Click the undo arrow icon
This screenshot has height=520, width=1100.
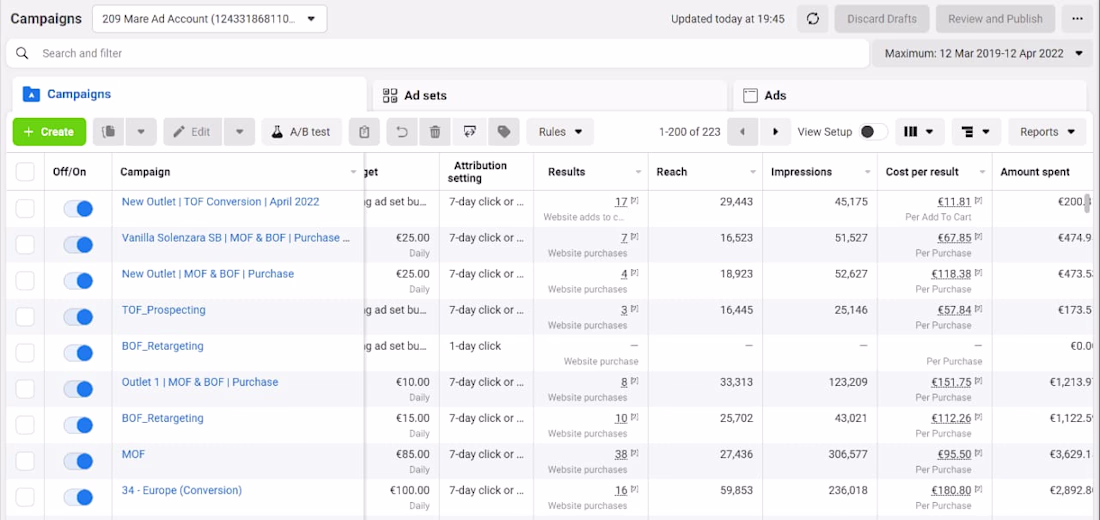point(402,132)
